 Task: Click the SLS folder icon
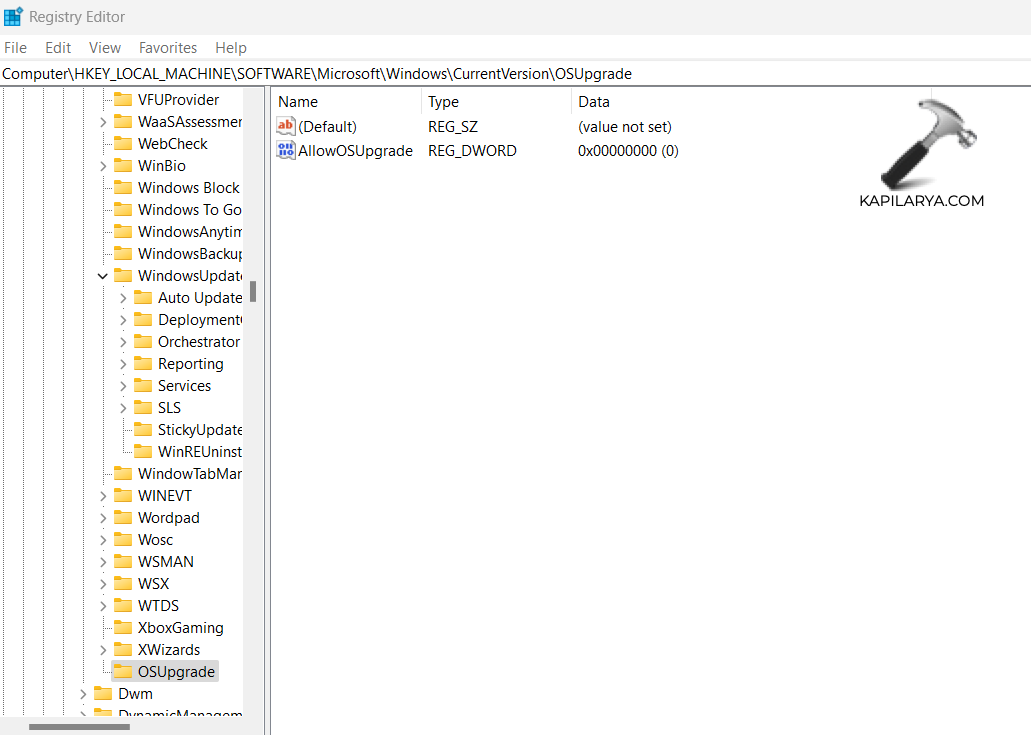[143, 408]
